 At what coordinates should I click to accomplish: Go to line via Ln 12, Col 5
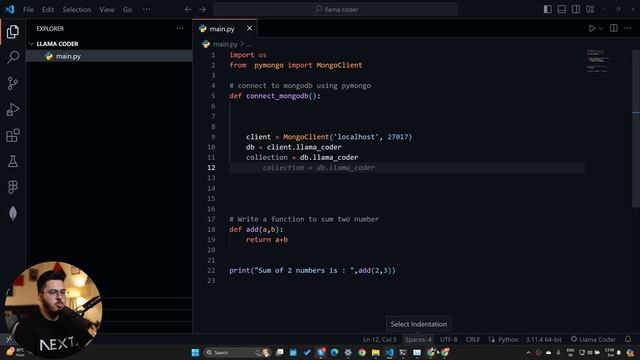click(380, 339)
